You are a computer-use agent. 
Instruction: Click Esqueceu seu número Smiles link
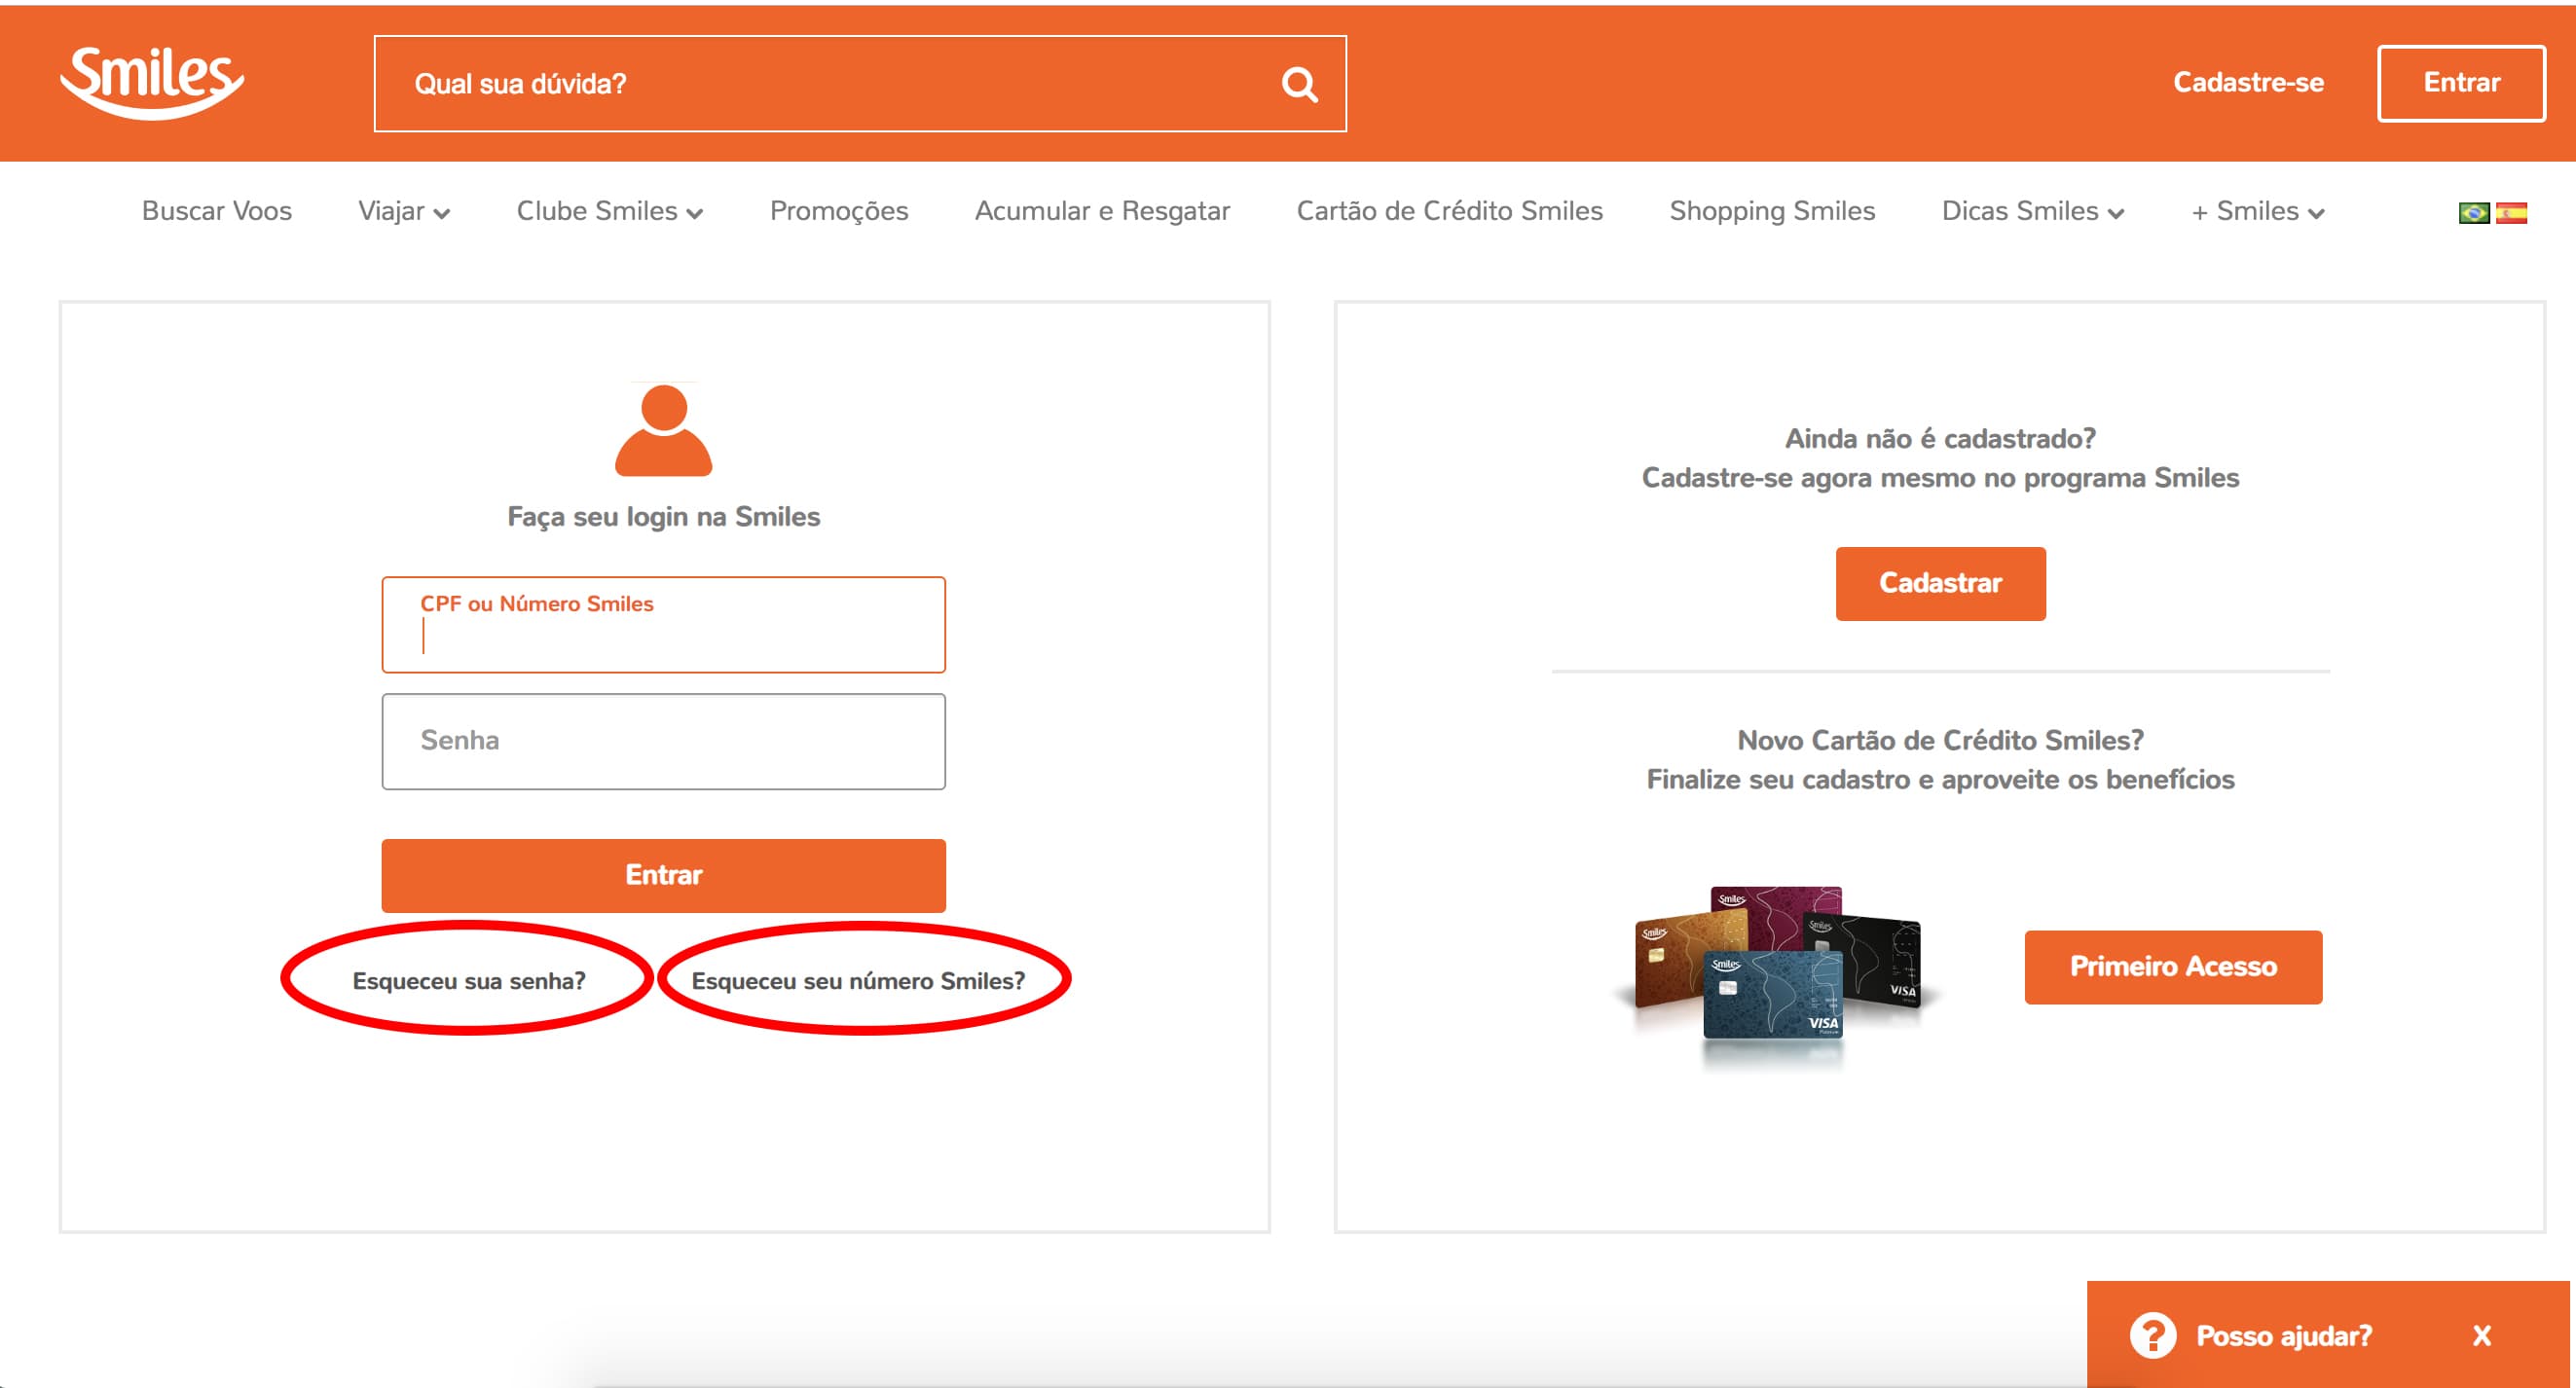(x=858, y=981)
